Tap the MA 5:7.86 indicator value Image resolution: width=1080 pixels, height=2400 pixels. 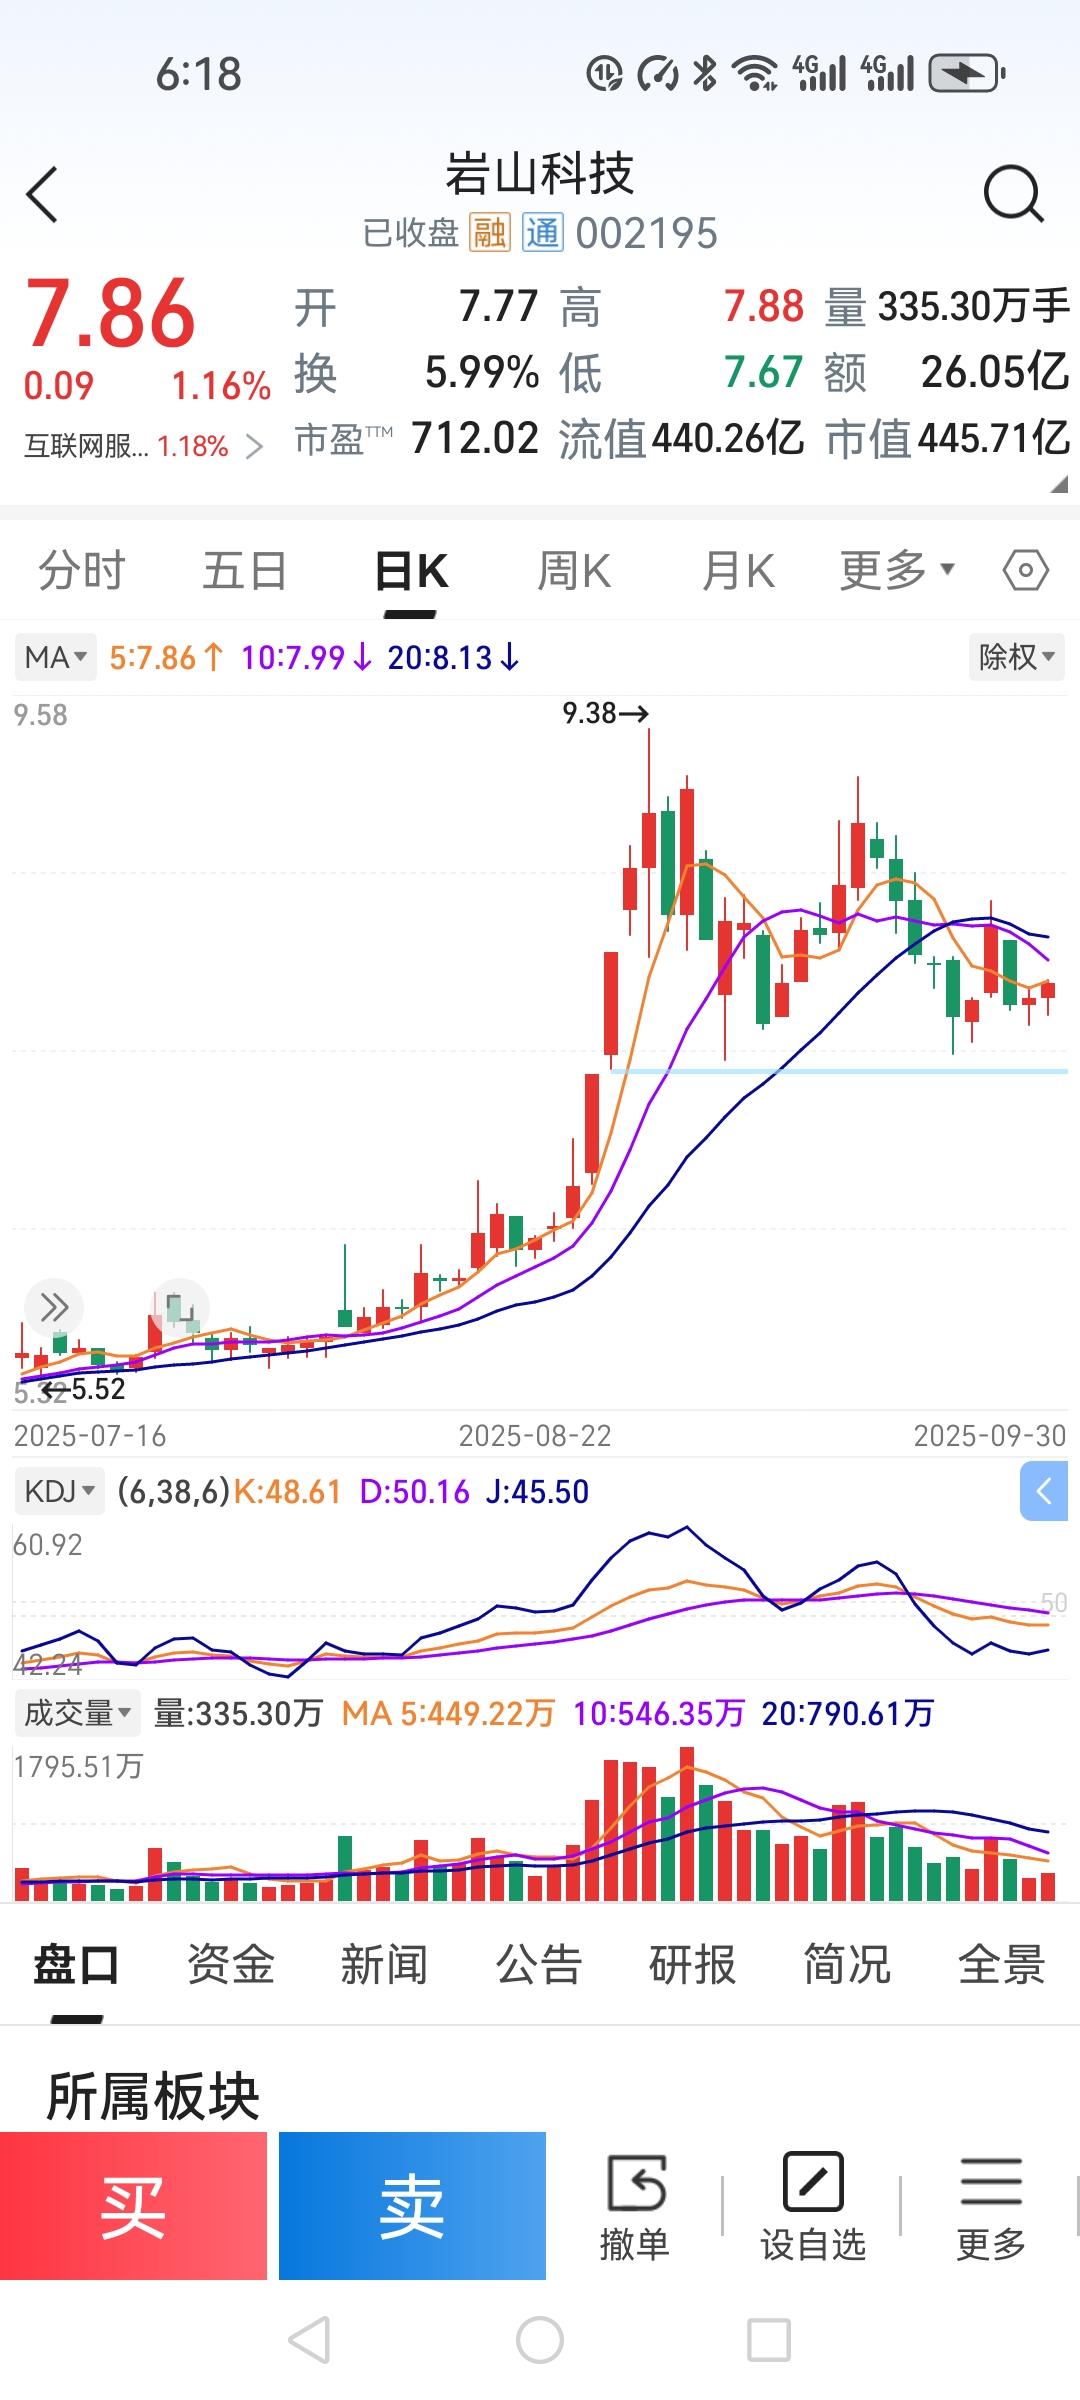click(166, 657)
